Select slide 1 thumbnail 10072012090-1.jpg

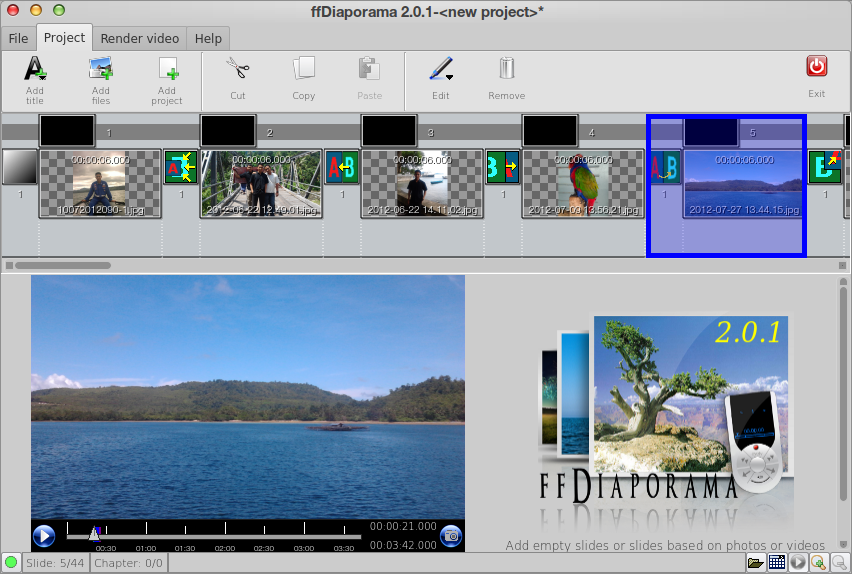[x=100, y=184]
